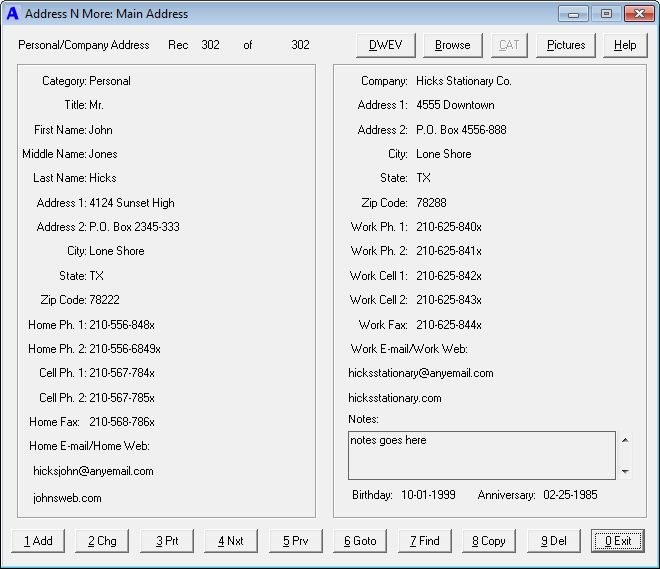
Task: Click inside the Notes text box
Action: click(x=481, y=456)
